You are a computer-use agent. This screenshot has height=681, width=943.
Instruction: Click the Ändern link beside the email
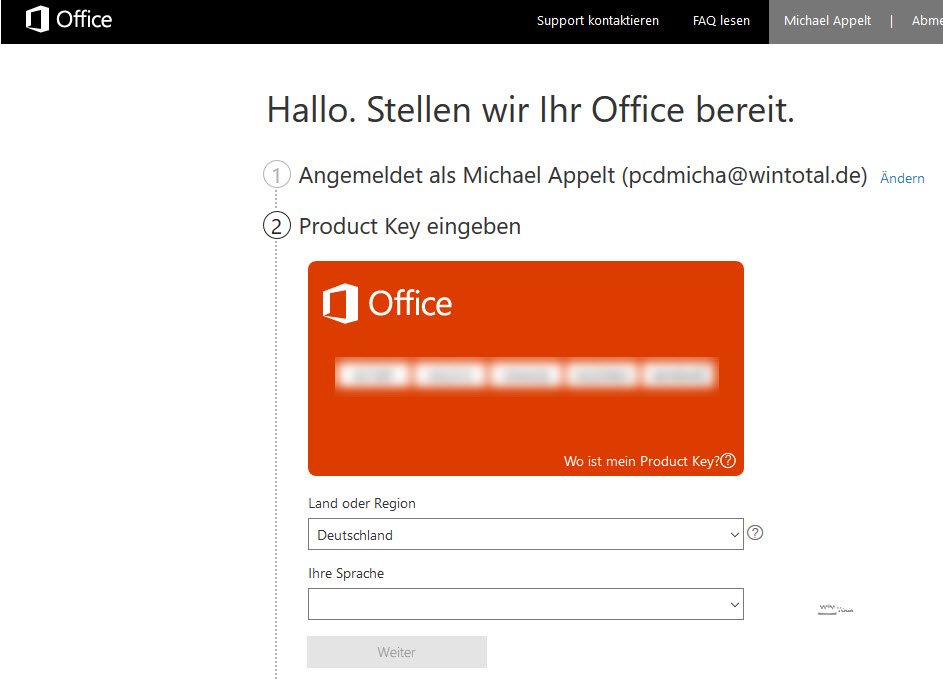click(902, 178)
